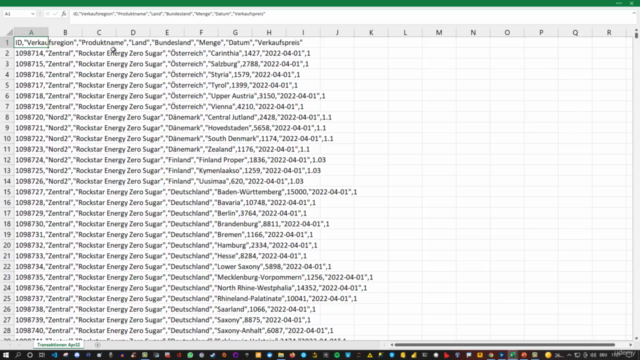Select column D header
The height and width of the screenshot is (360, 640).
click(x=133, y=32)
